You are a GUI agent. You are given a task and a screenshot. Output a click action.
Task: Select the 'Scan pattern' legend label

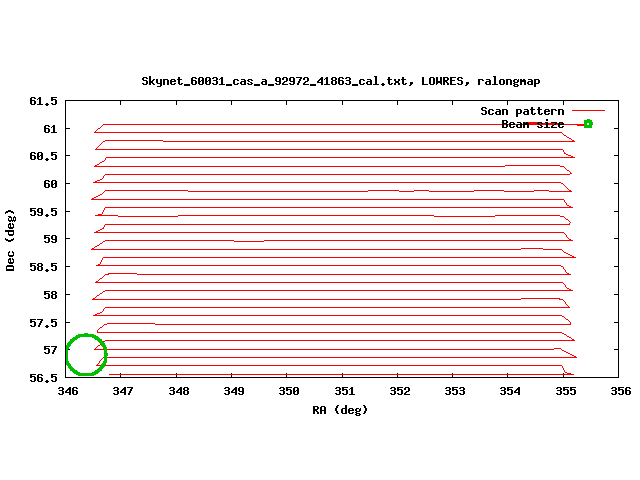(522, 111)
